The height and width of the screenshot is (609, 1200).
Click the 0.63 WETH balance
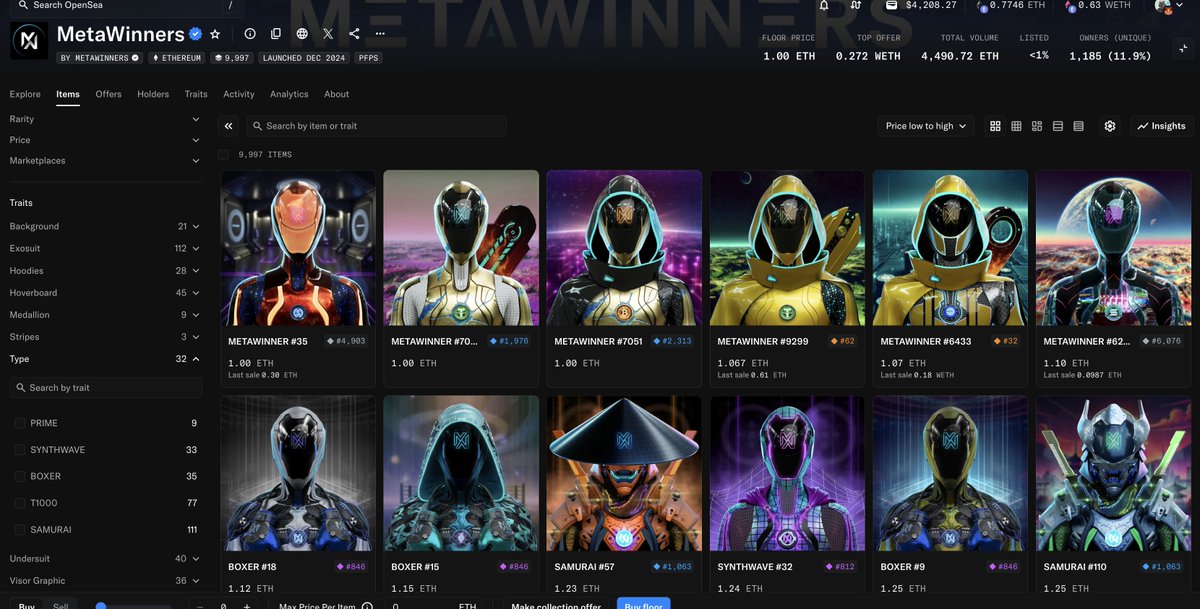(1097, 5)
